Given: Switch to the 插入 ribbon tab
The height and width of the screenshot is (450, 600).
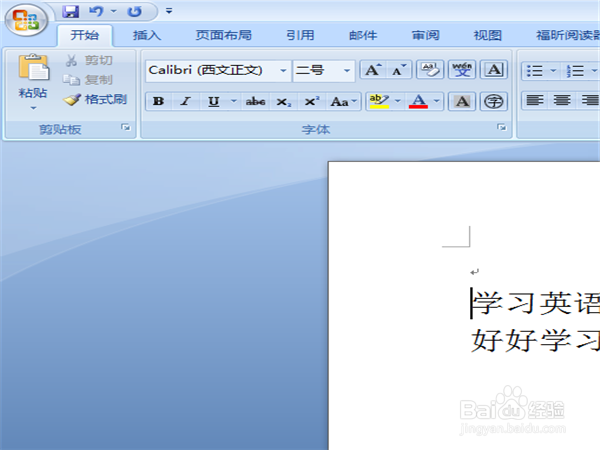Looking at the screenshot, I should click(x=147, y=35).
